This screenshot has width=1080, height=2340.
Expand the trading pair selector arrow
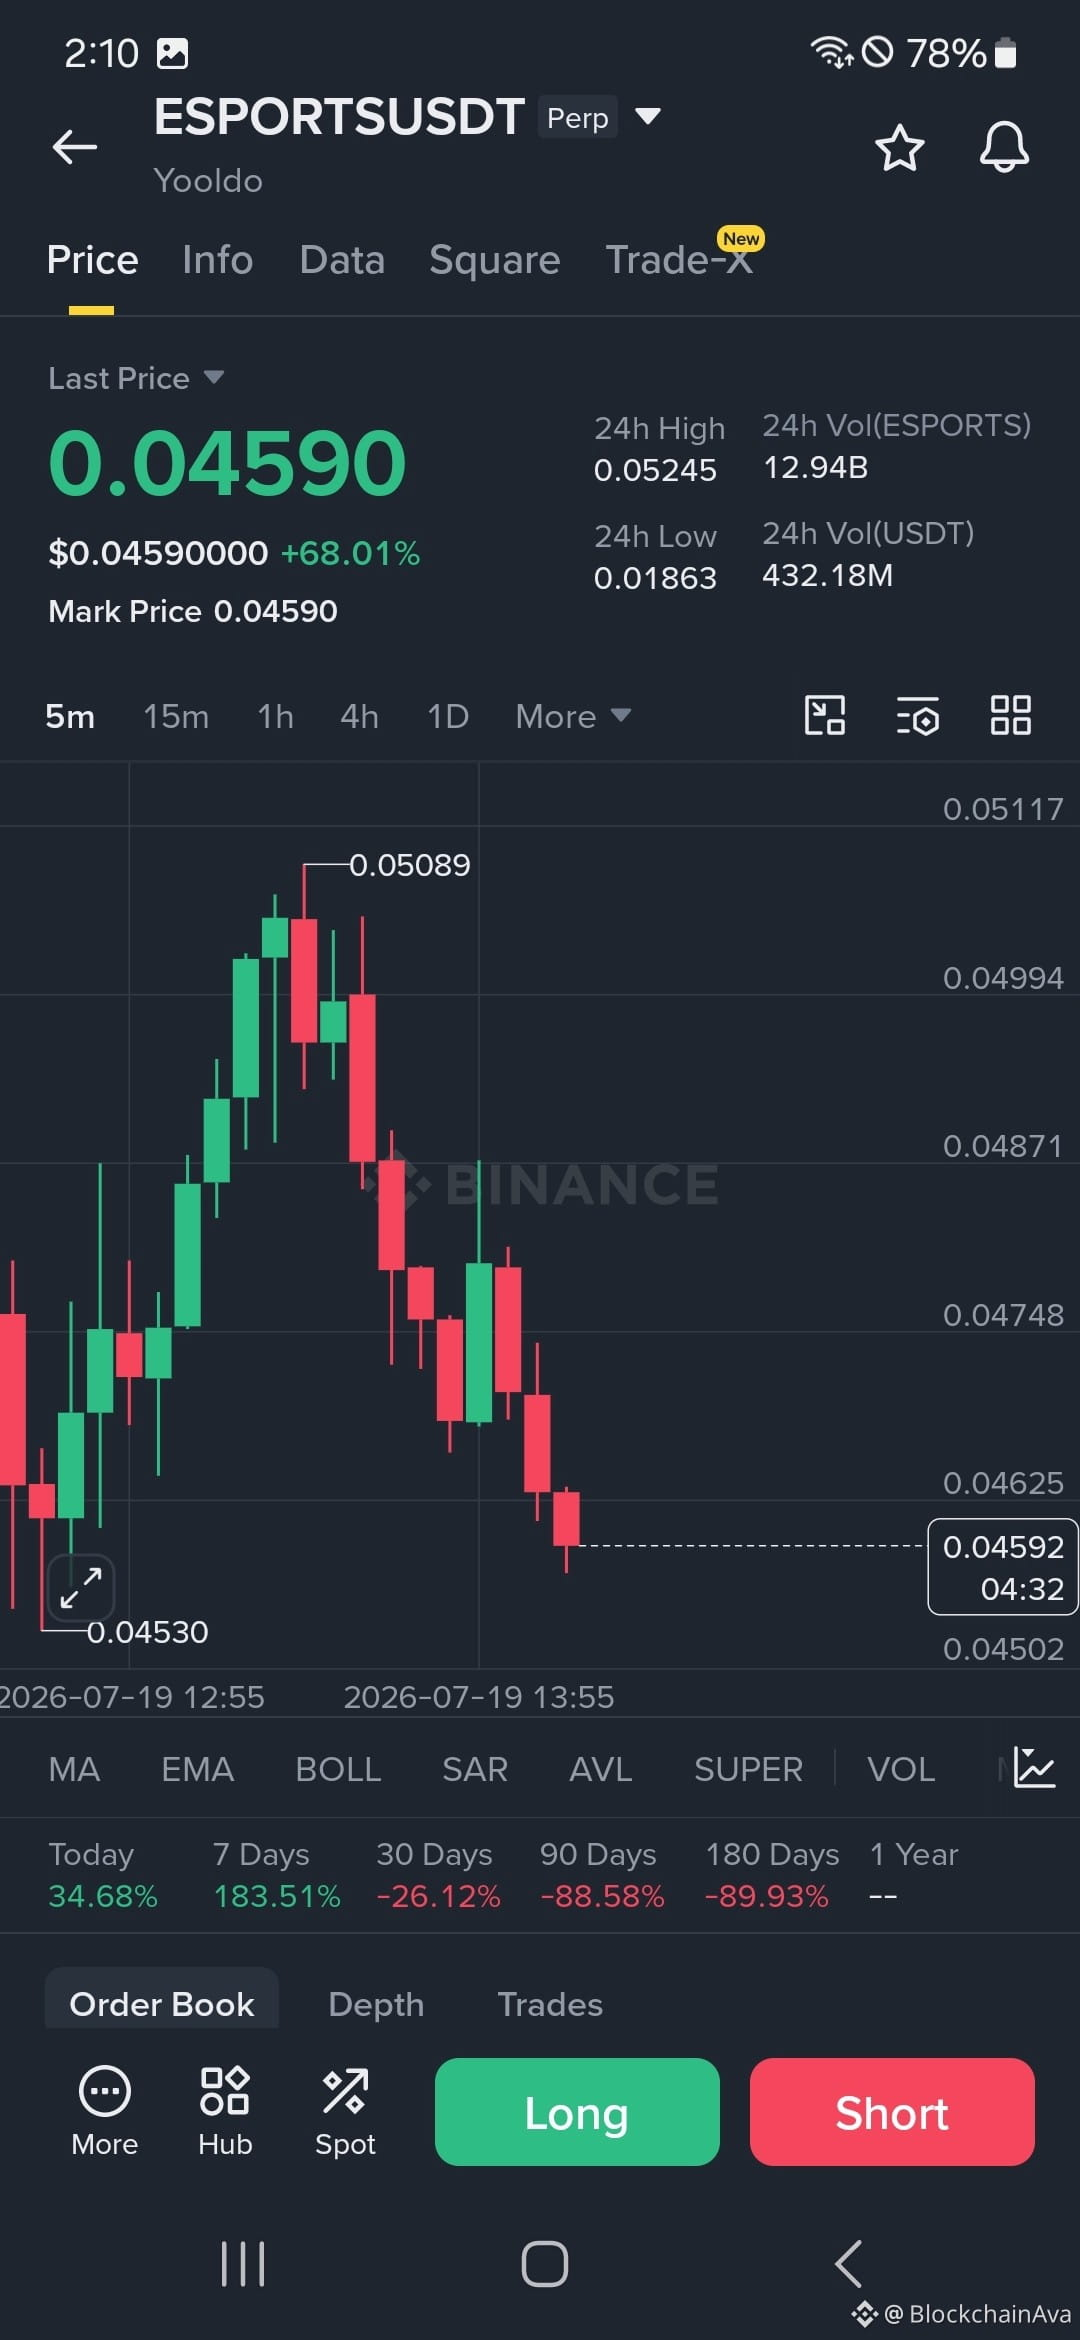648,117
